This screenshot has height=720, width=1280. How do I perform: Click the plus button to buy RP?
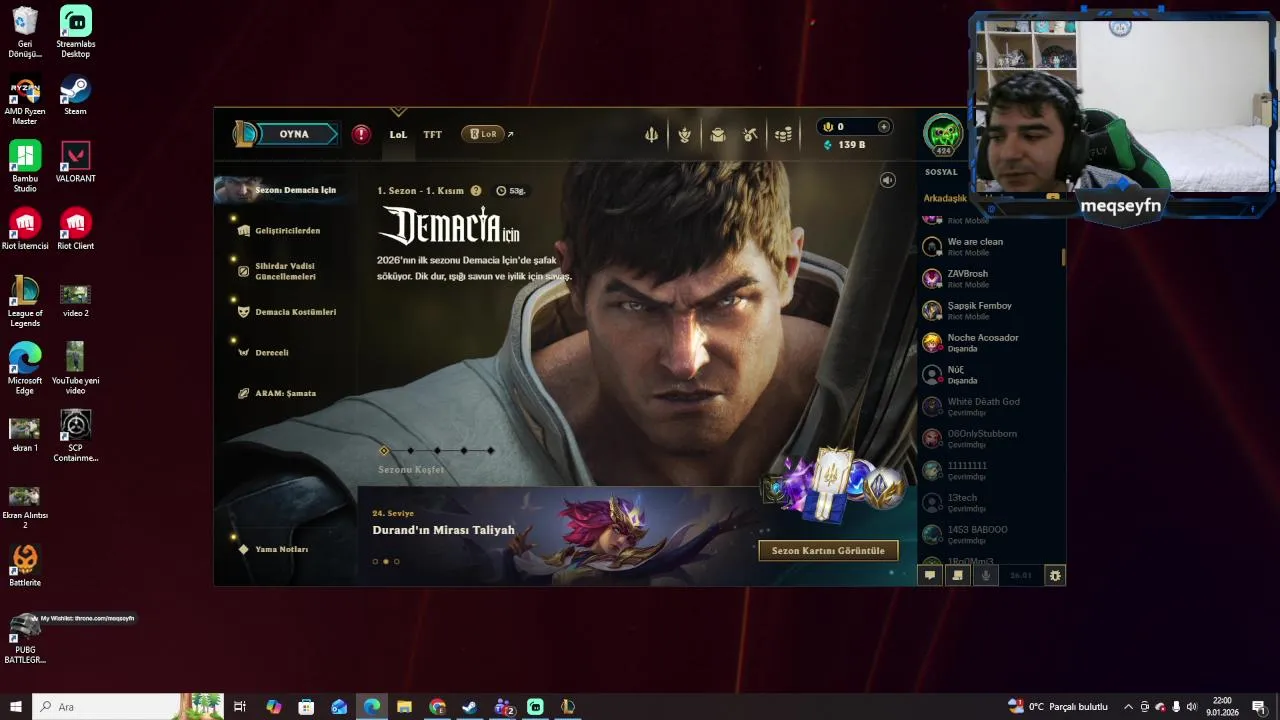883,127
